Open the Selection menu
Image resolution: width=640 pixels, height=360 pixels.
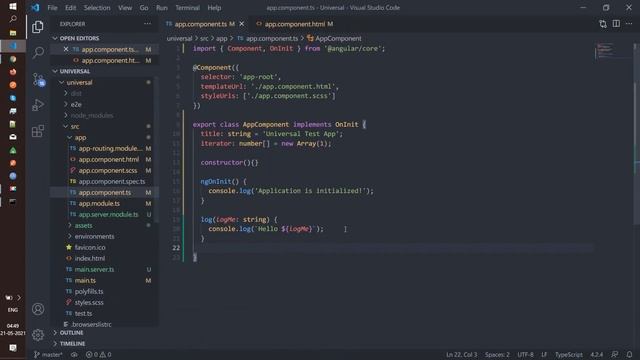pos(97,8)
